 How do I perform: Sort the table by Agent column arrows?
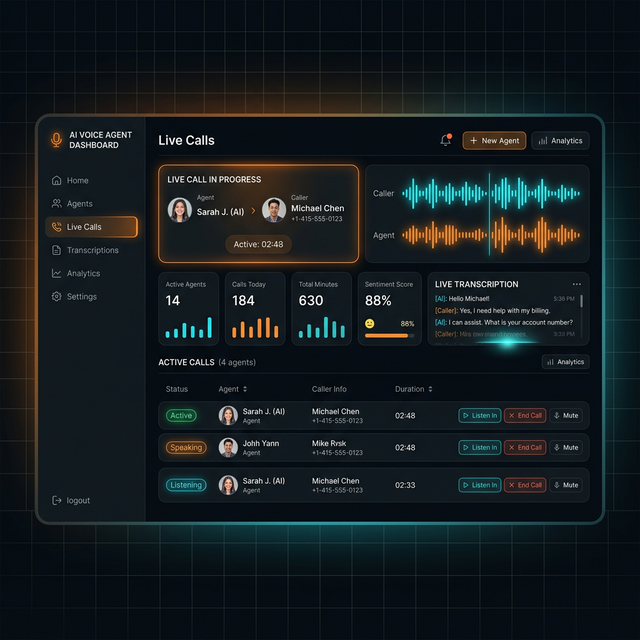click(245, 389)
